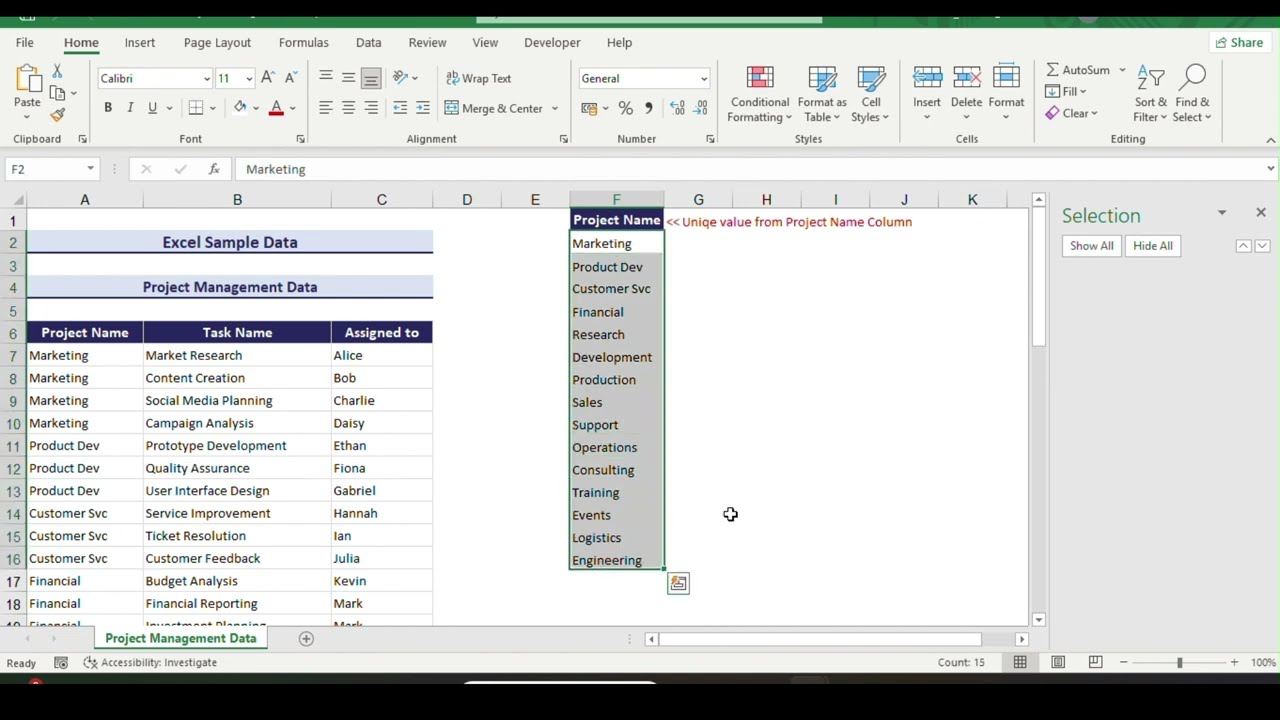Switch to Normal view icon
The height and width of the screenshot is (720, 1280).
pos(1020,662)
